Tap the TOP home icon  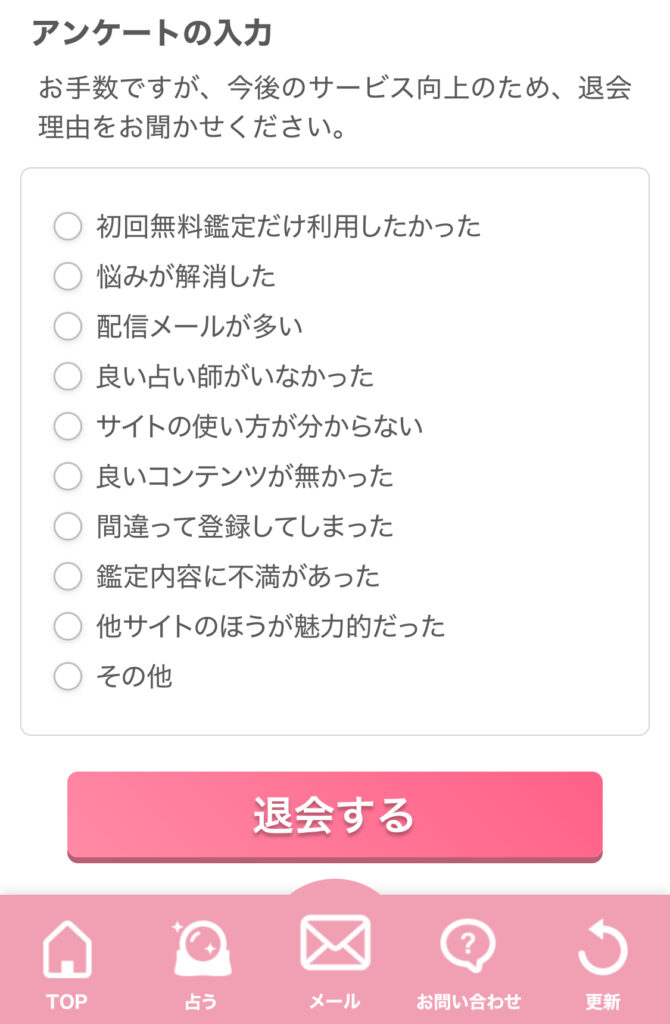point(67,949)
